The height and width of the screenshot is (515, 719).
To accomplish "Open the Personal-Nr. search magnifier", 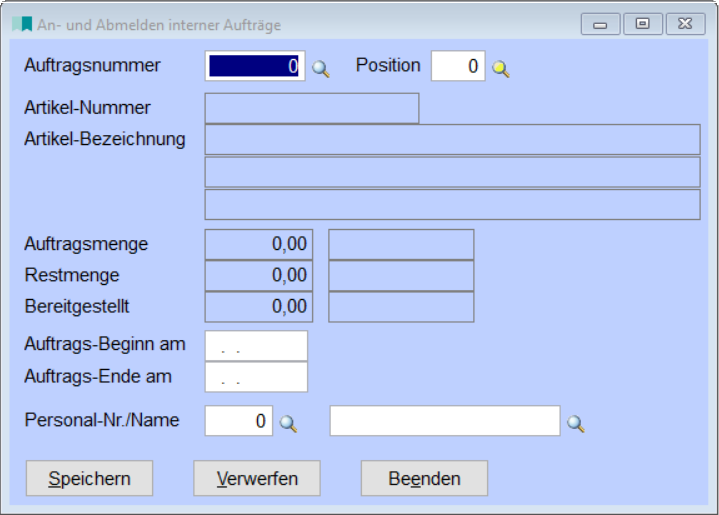I will 288,423.
